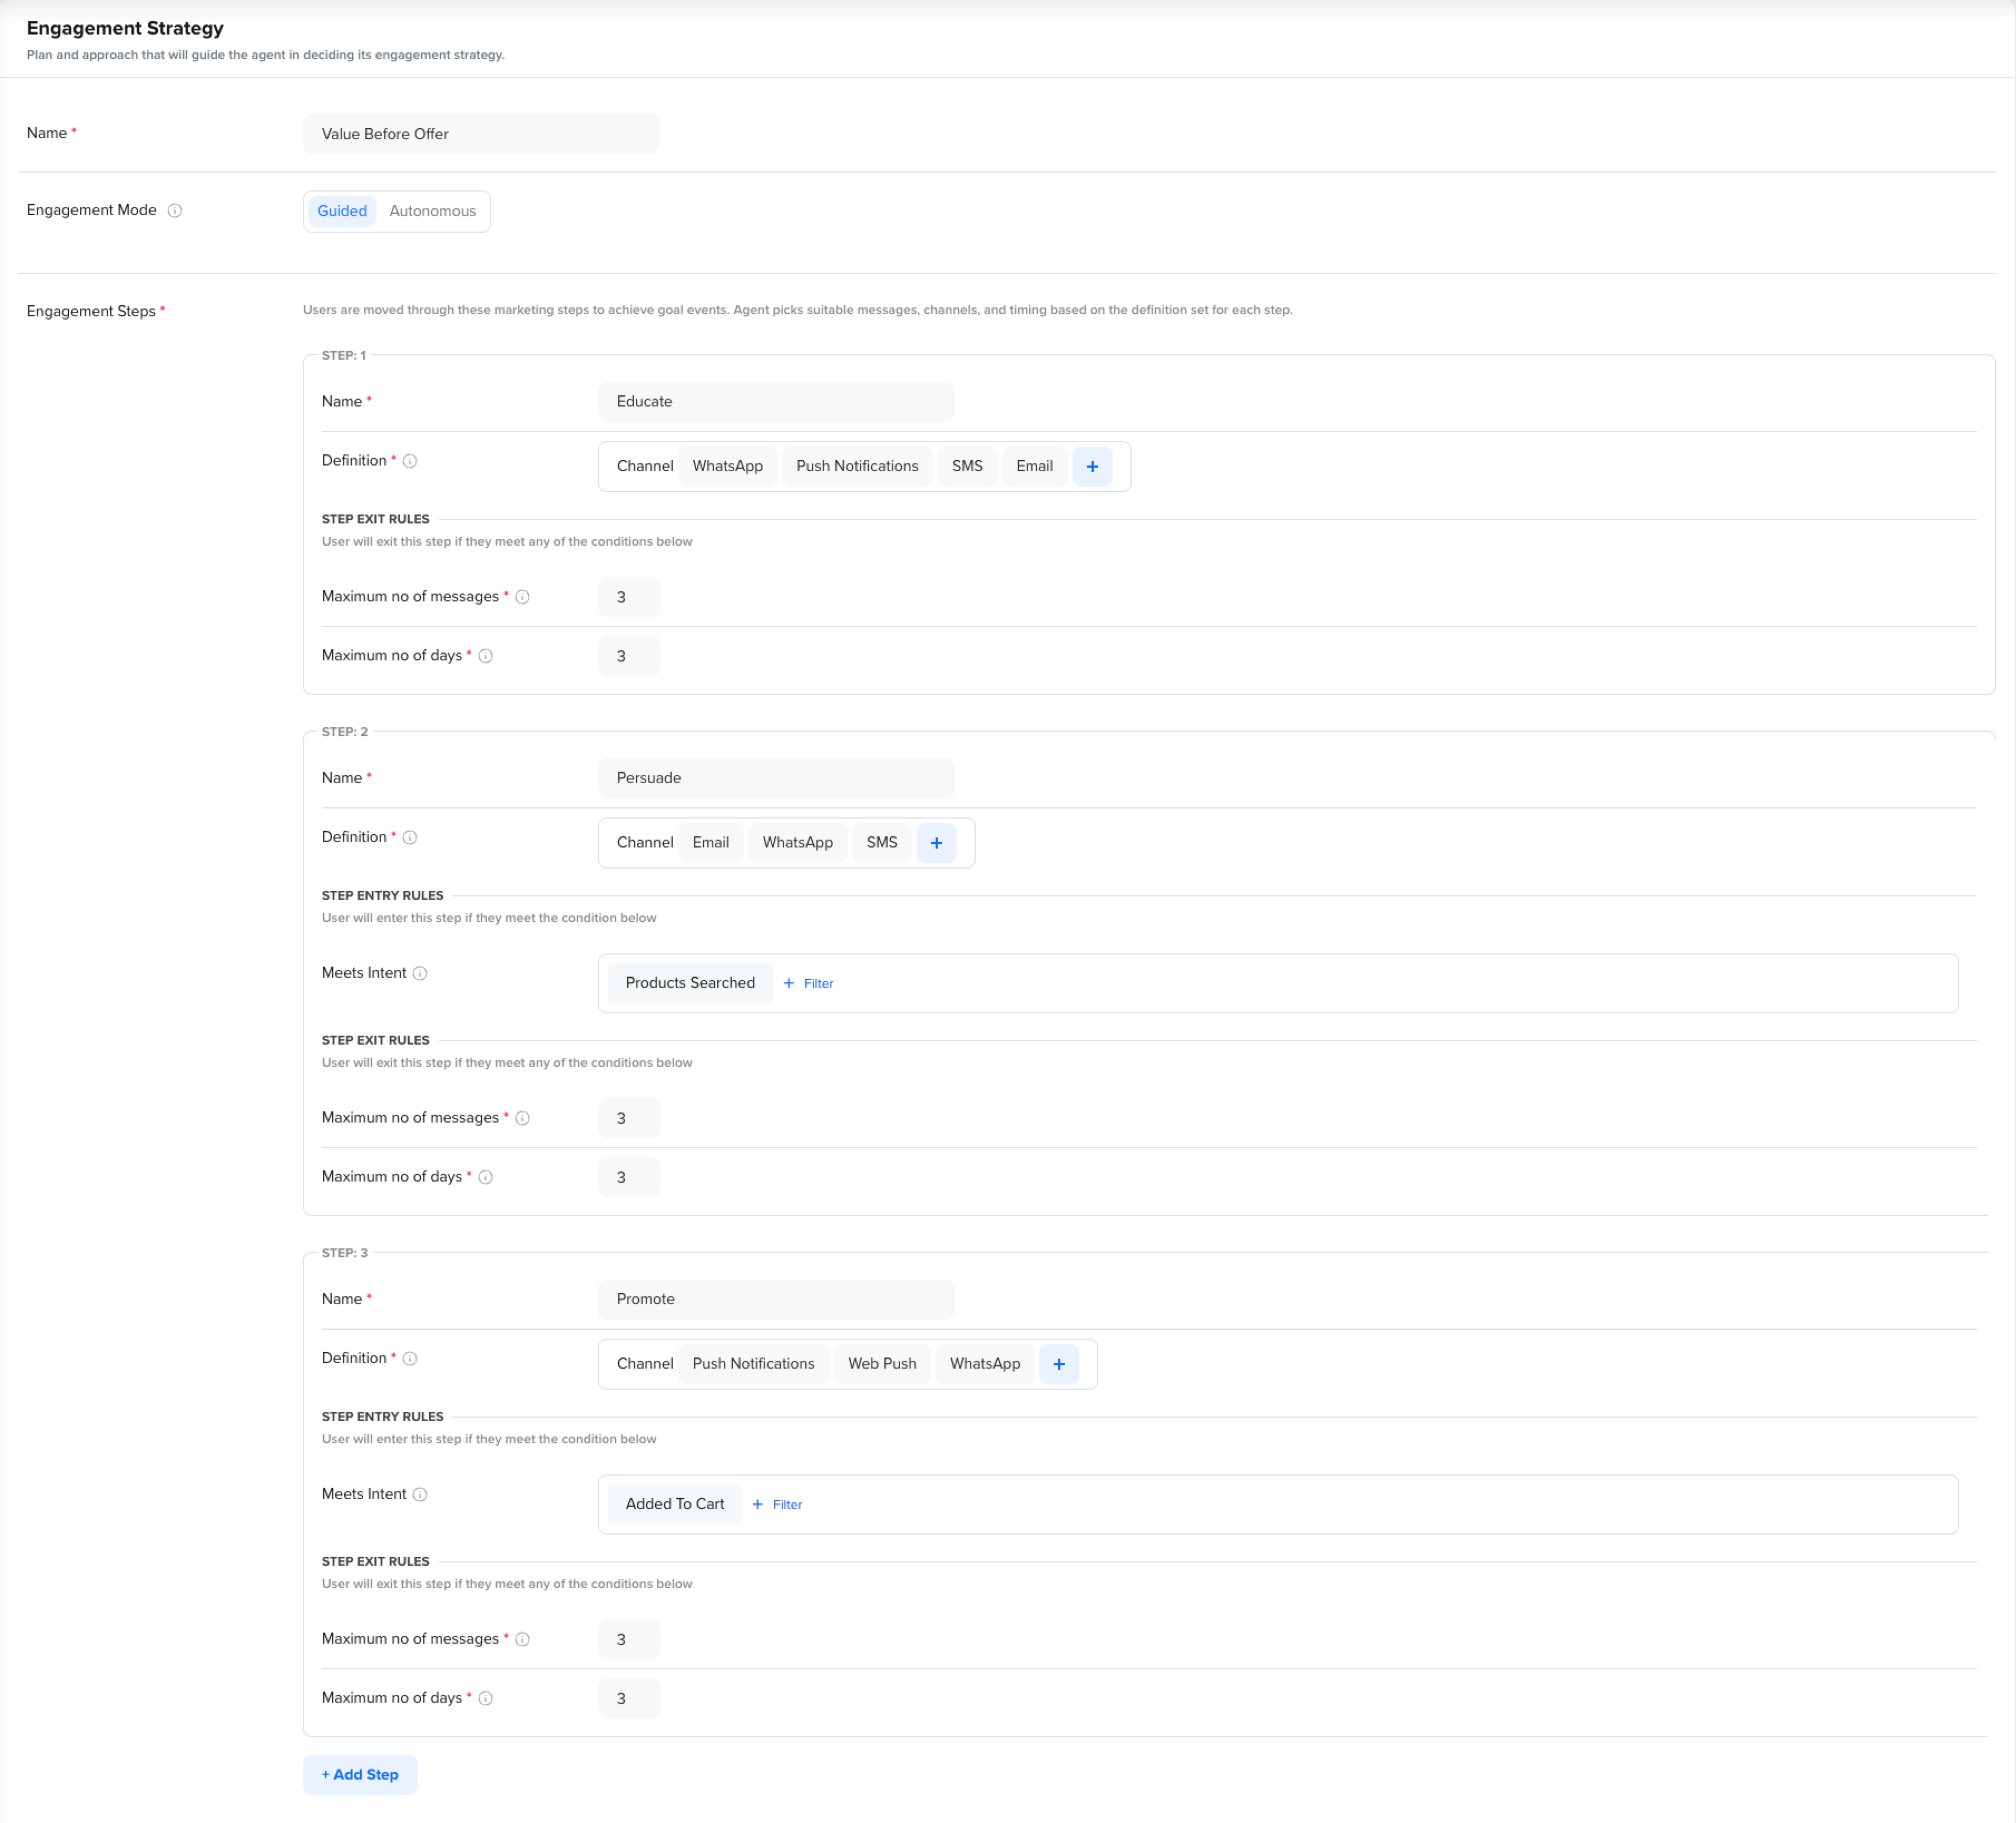This screenshot has width=2016, height=1823.
Task: Click info icon beside Step 3 Meets Intent
Action: (x=420, y=1494)
